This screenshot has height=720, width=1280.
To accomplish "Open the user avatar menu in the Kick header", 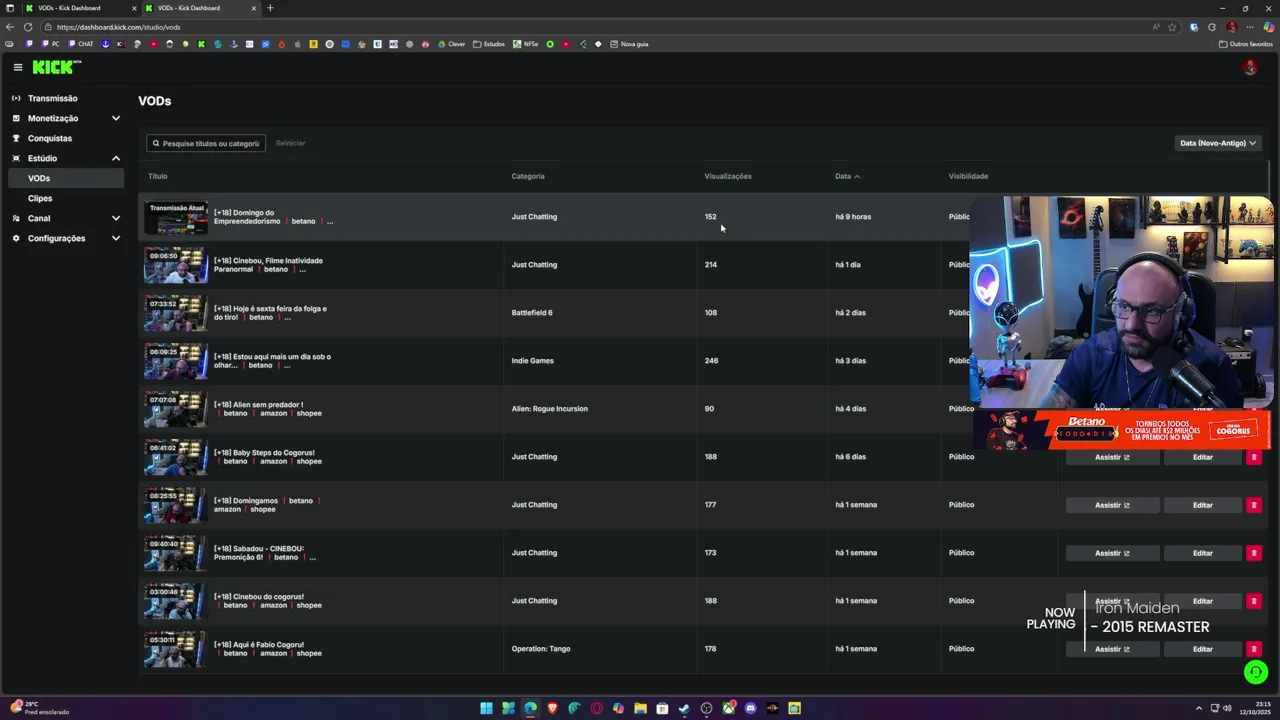I will click(x=1249, y=67).
